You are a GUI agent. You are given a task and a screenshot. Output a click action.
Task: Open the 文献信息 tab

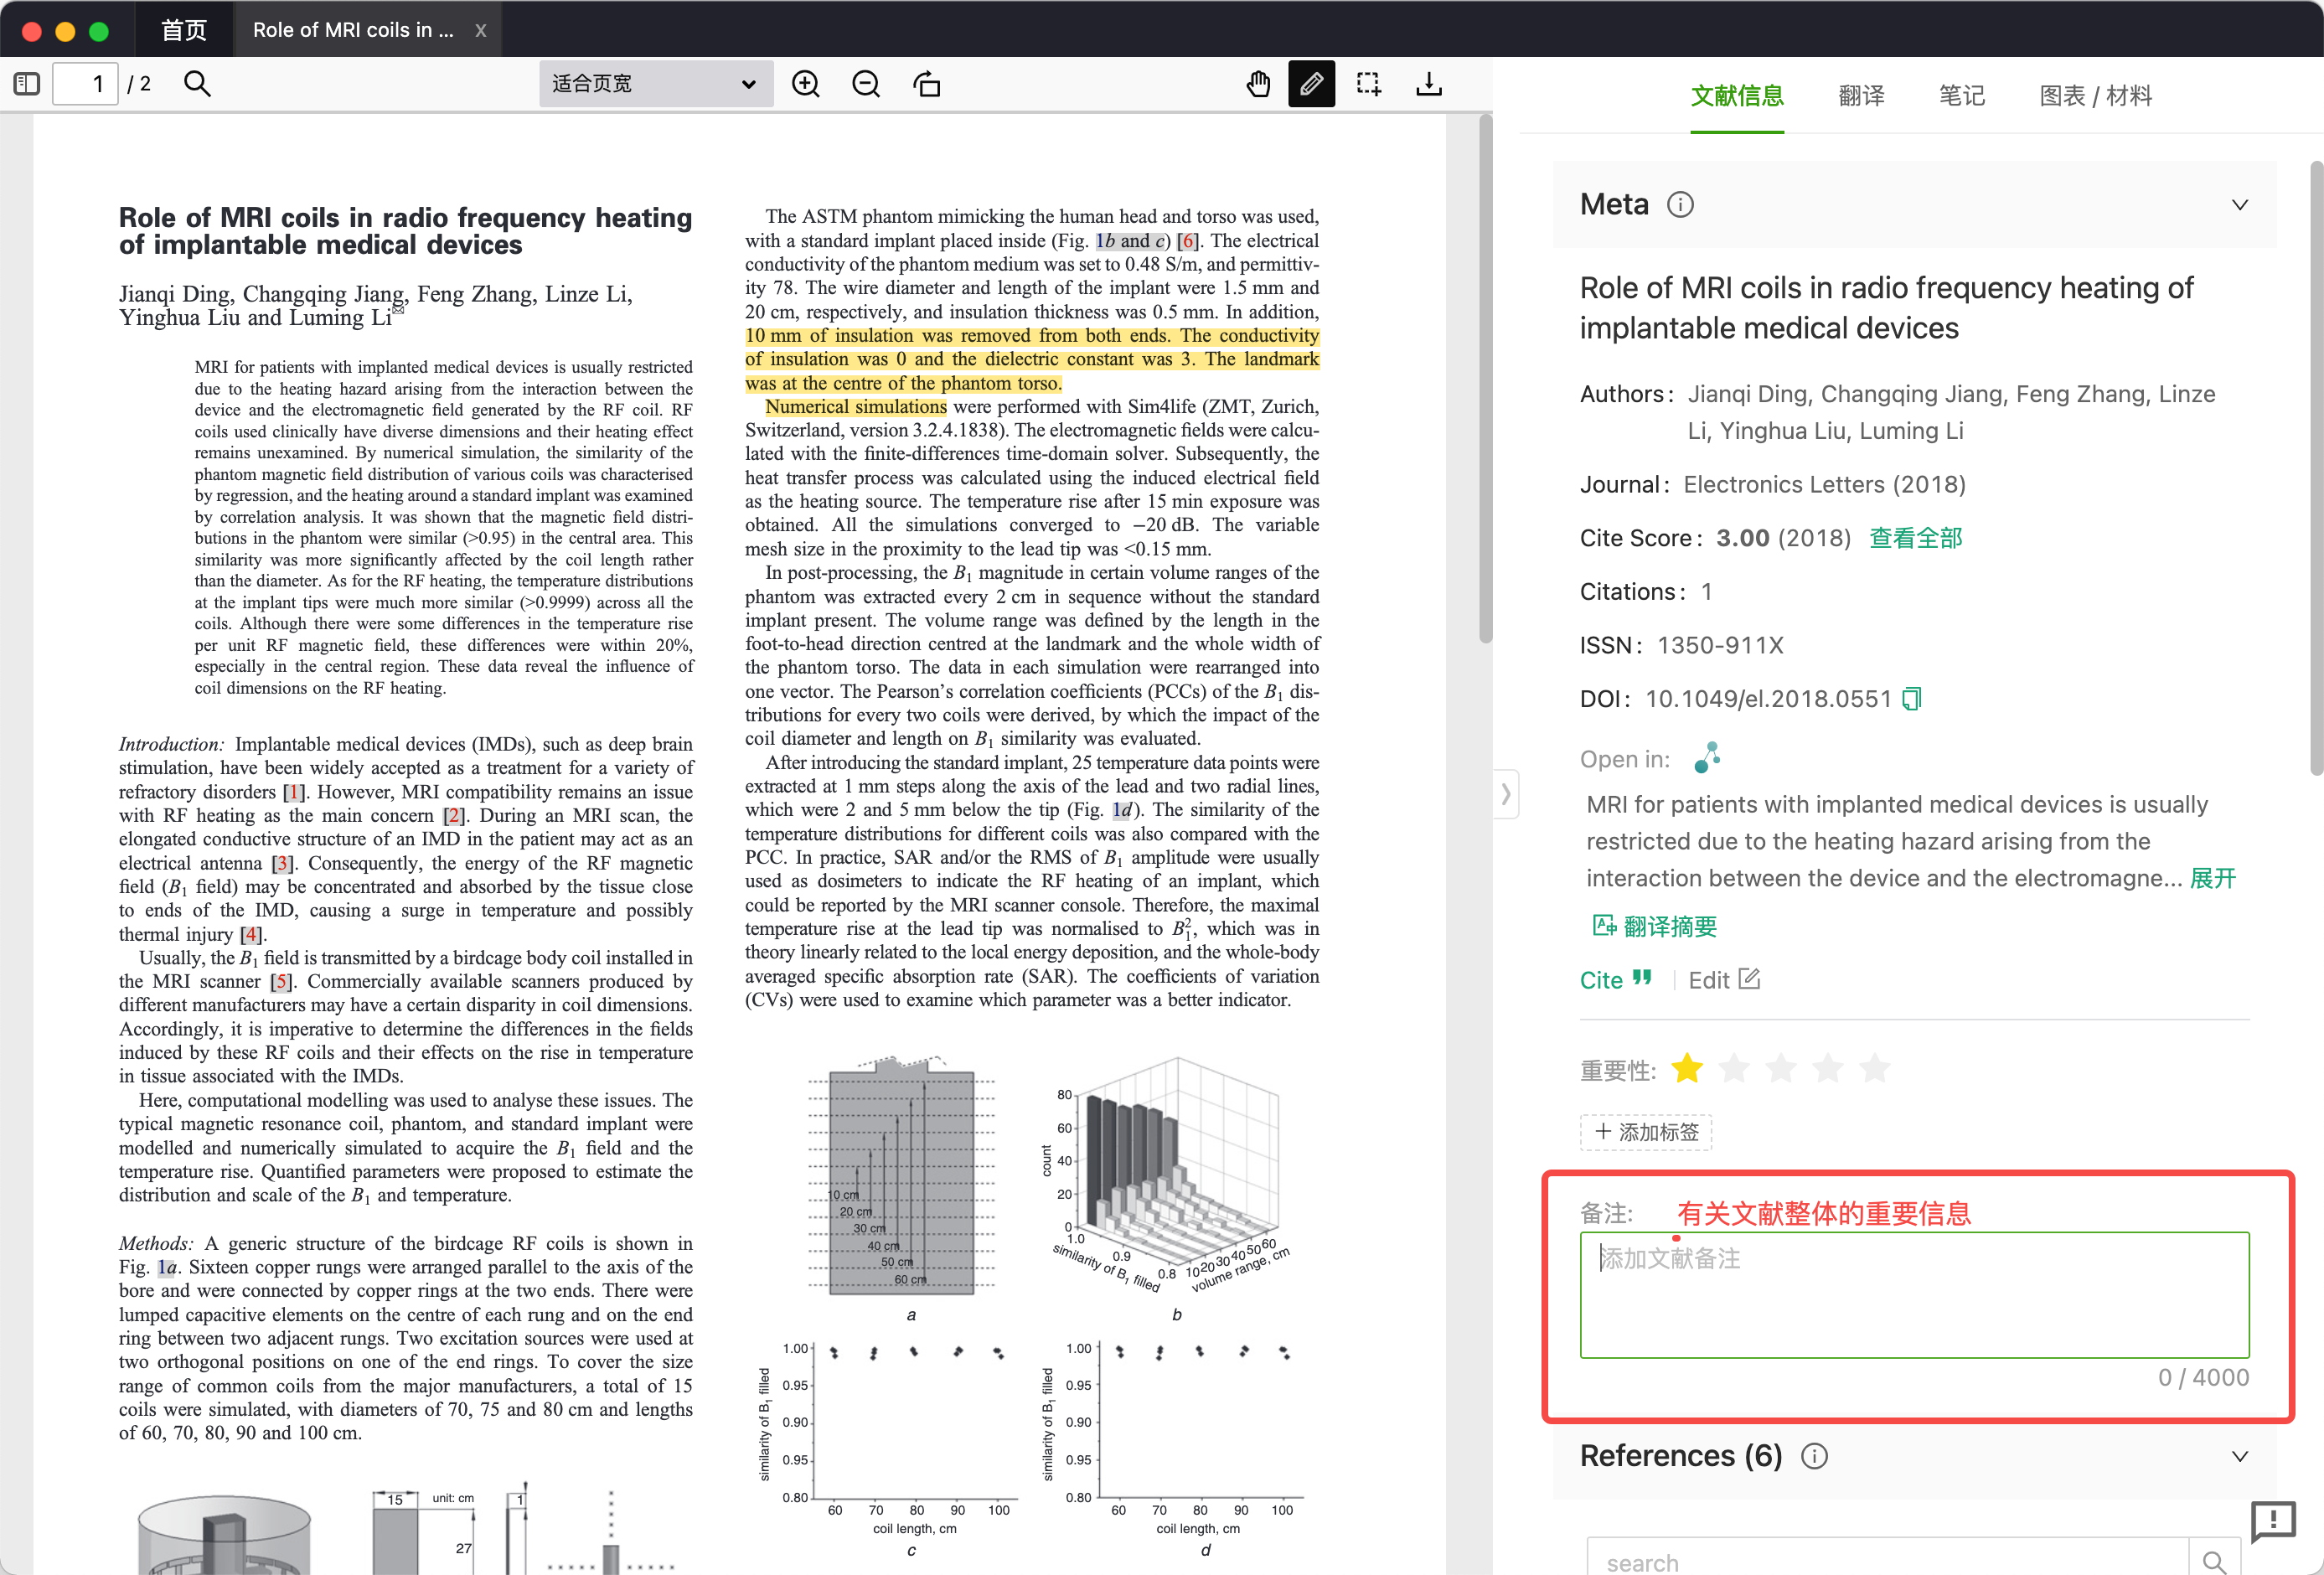tap(1737, 96)
